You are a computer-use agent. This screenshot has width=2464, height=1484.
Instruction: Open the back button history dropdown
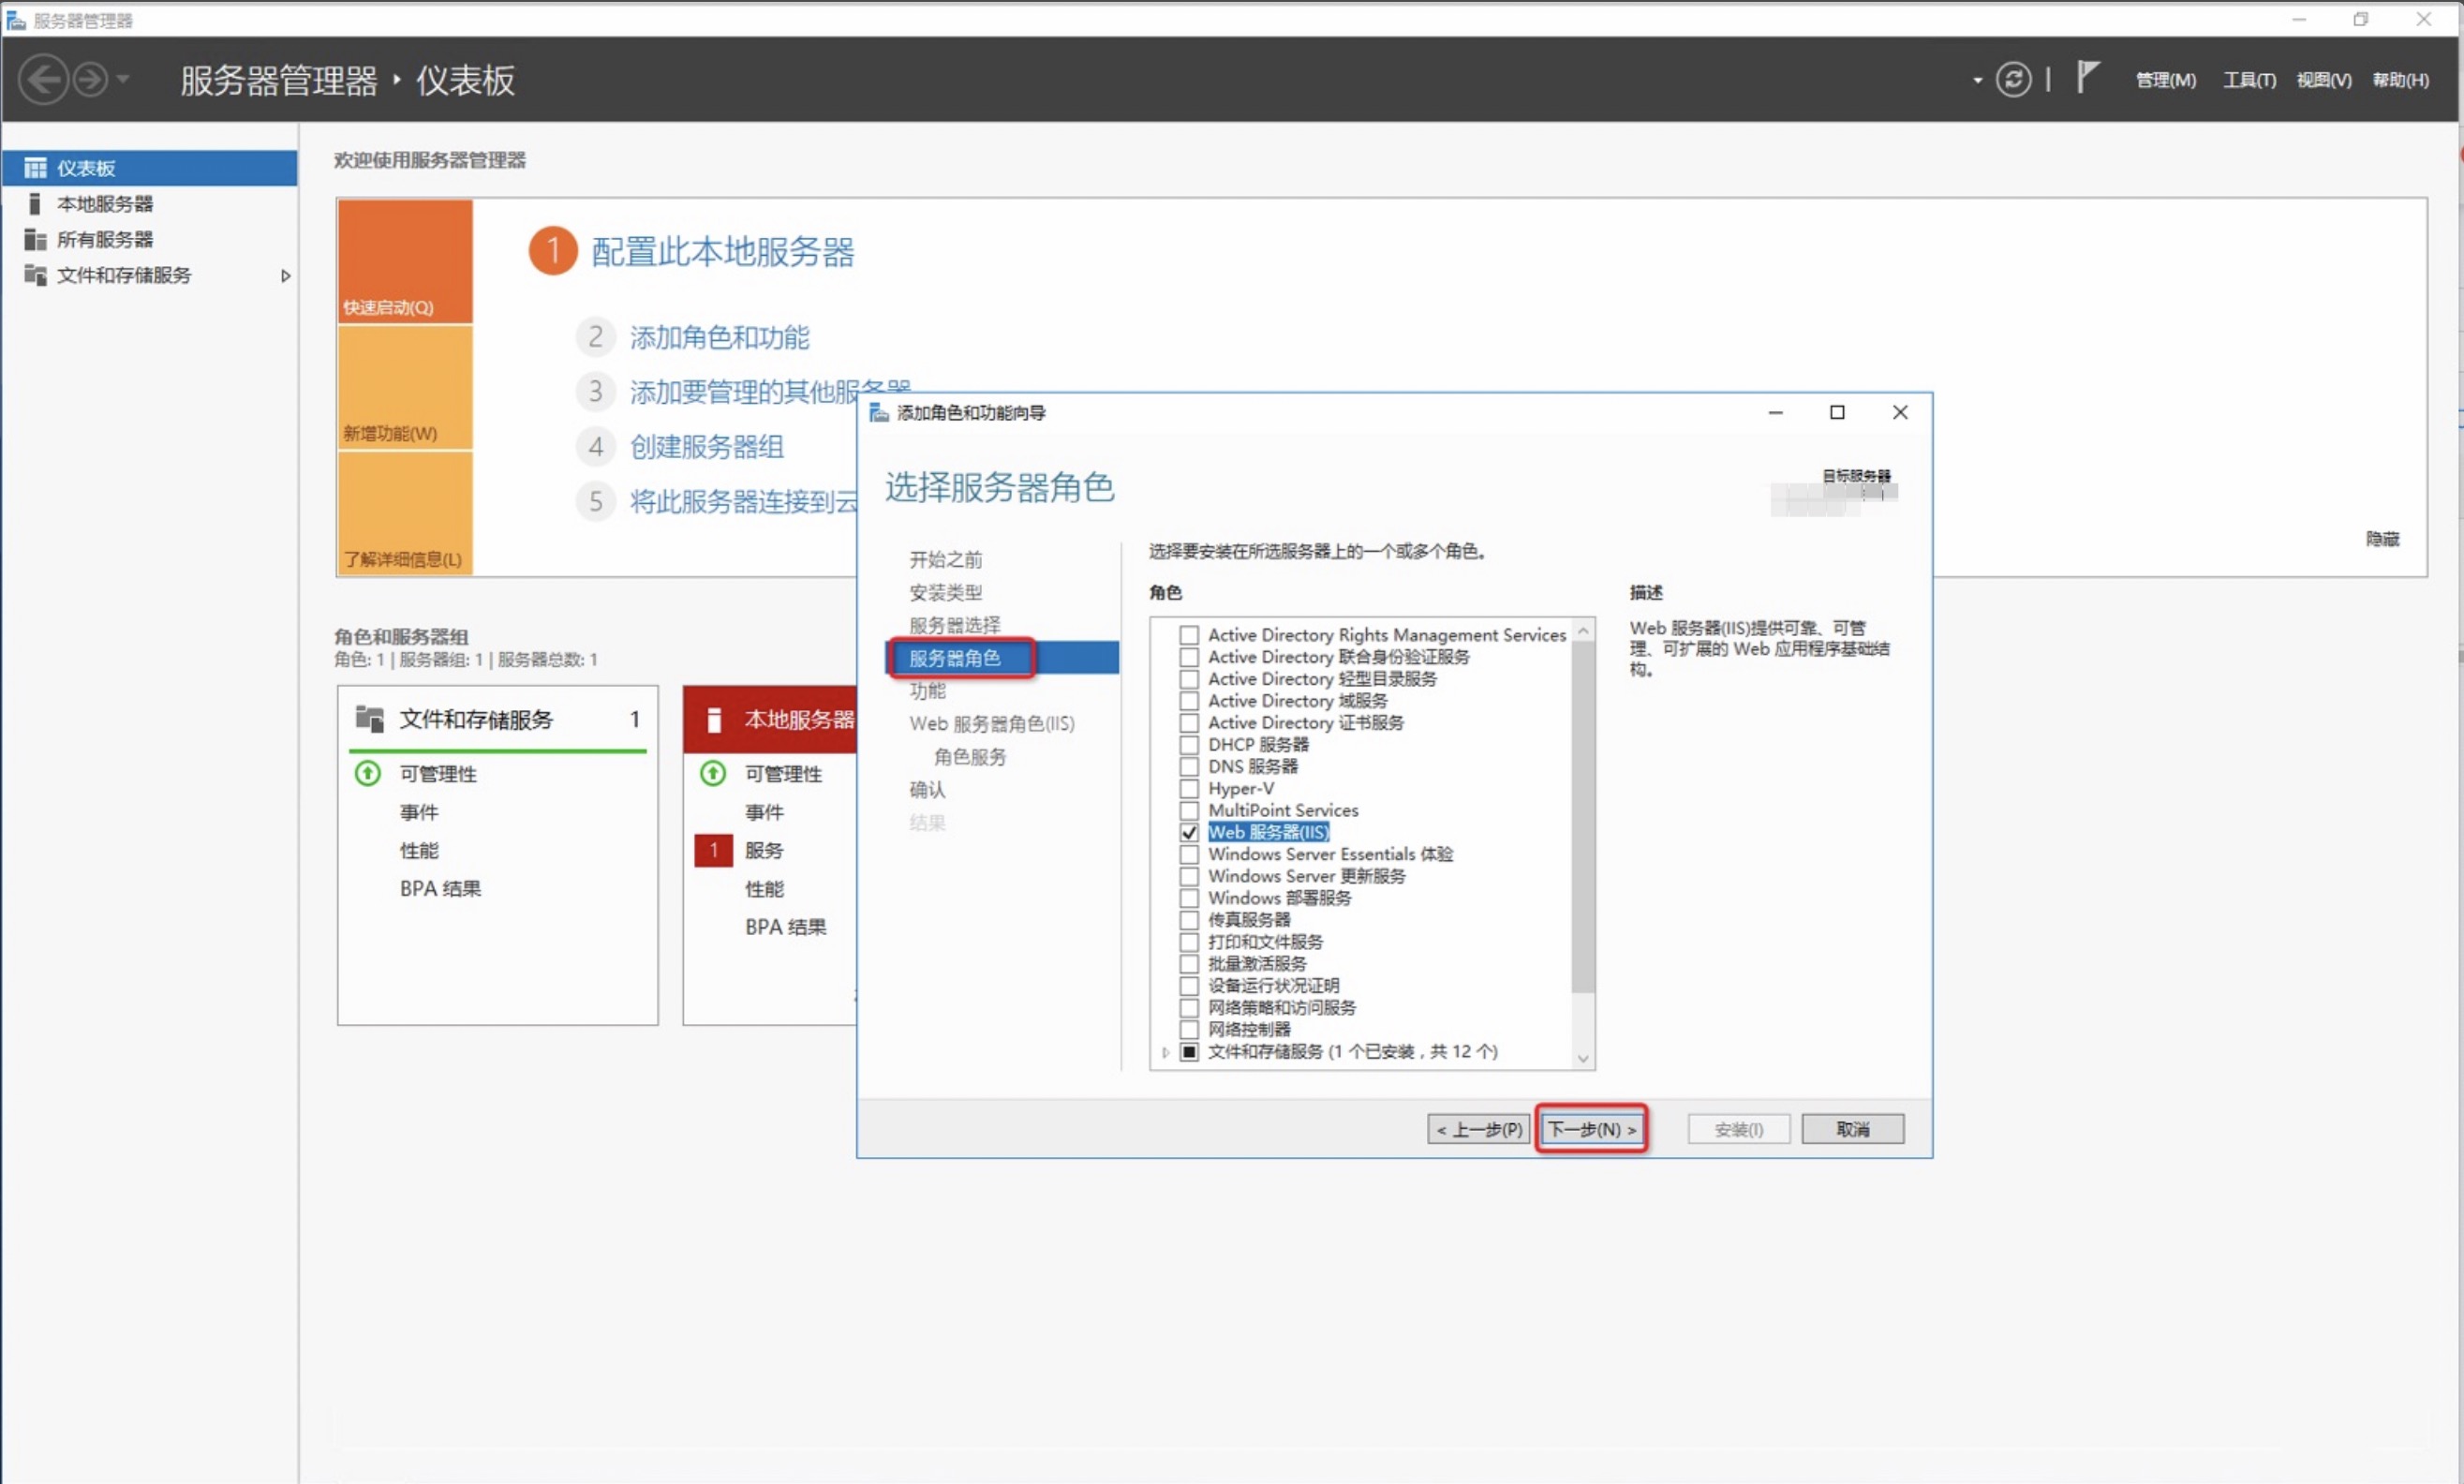tap(123, 79)
